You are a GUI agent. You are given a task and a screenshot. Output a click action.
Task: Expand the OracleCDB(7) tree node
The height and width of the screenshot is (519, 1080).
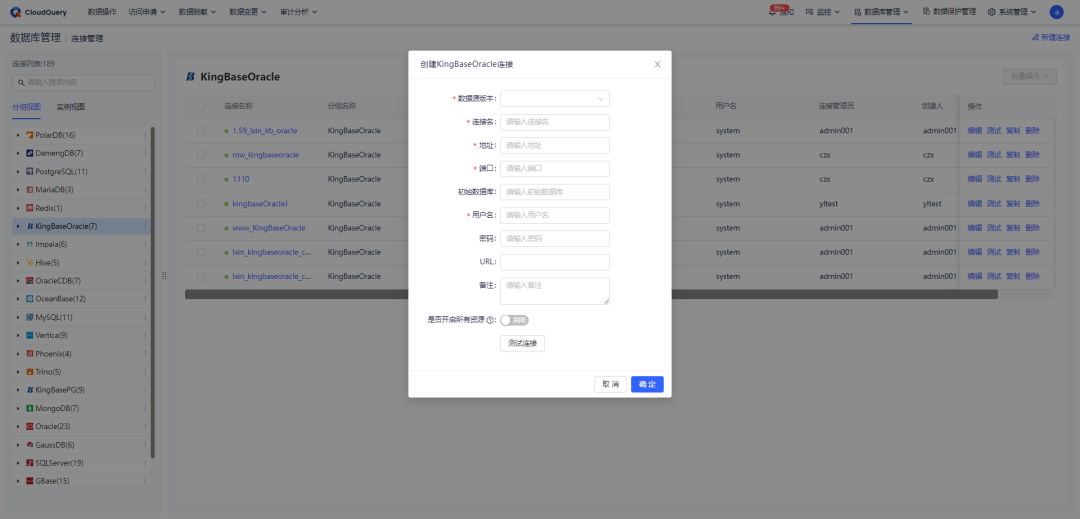tap(19, 281)
